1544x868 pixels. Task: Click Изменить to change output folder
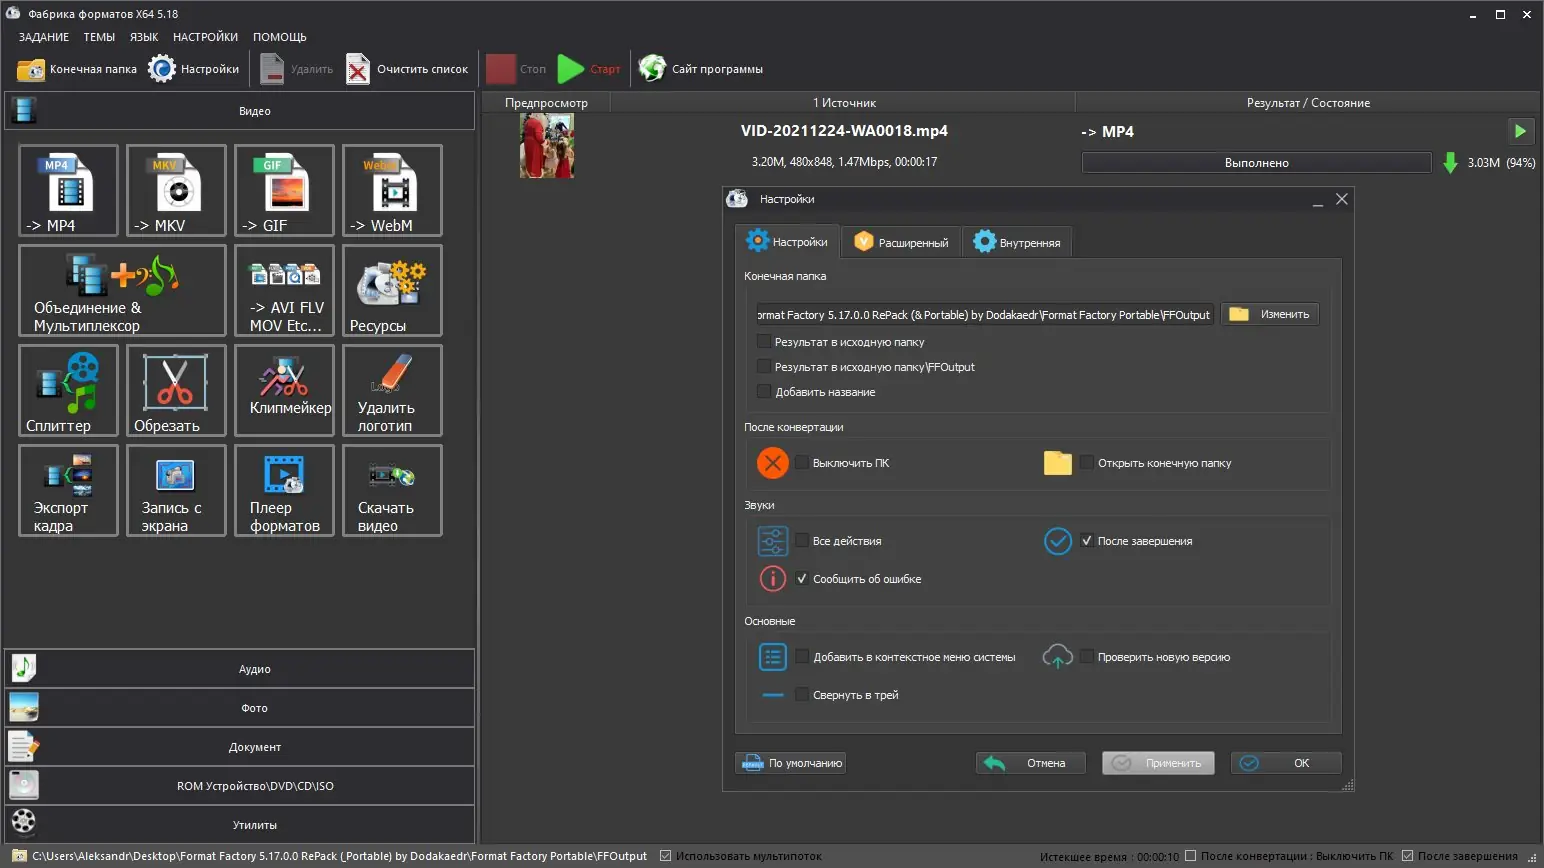tap(1270, 314)
